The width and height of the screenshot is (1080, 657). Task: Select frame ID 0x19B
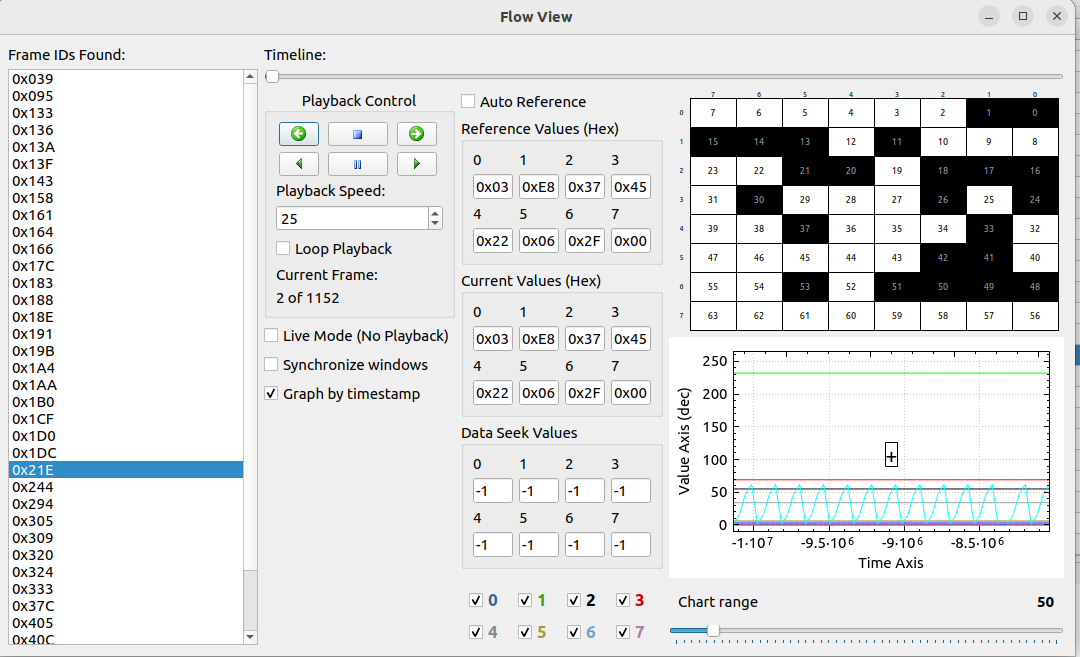pyautogui.click(x=126, y=351)
